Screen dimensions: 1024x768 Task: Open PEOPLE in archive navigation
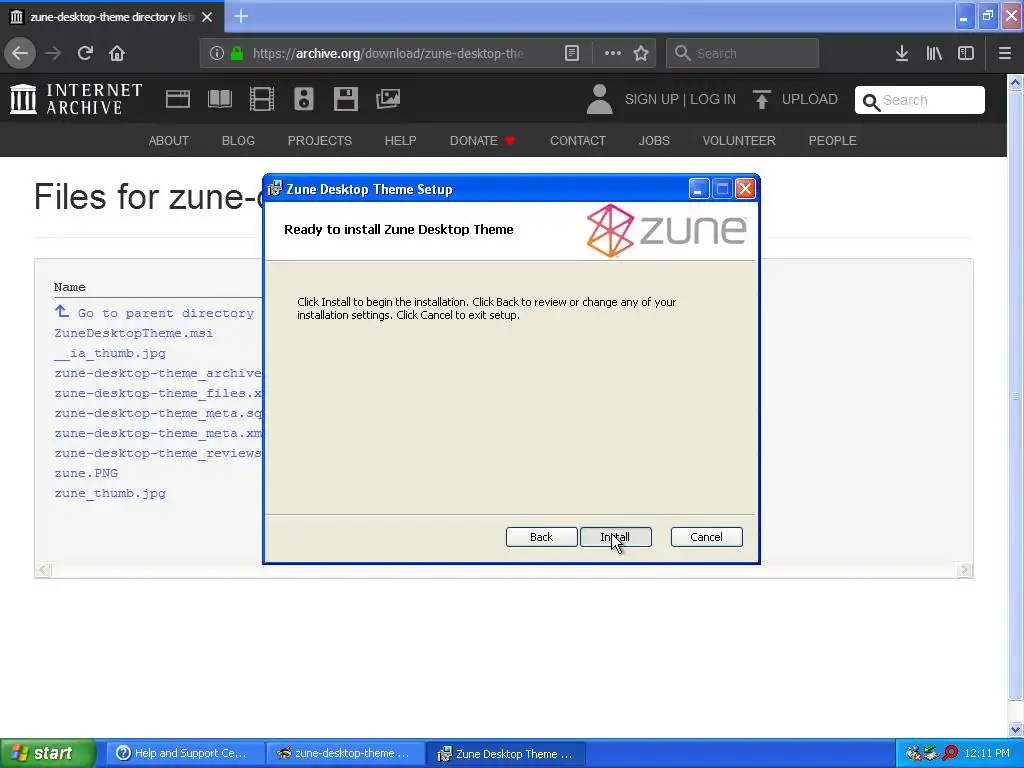(x=833, y=140)
